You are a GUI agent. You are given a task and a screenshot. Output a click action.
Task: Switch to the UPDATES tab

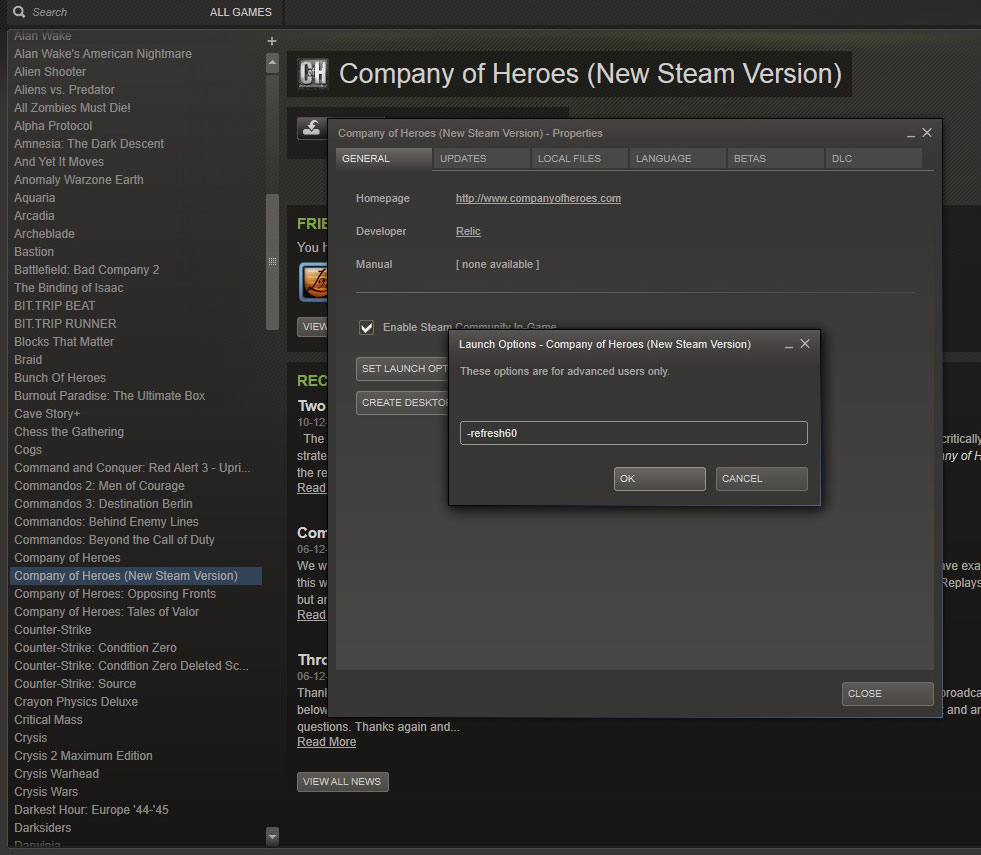(482, 159)
